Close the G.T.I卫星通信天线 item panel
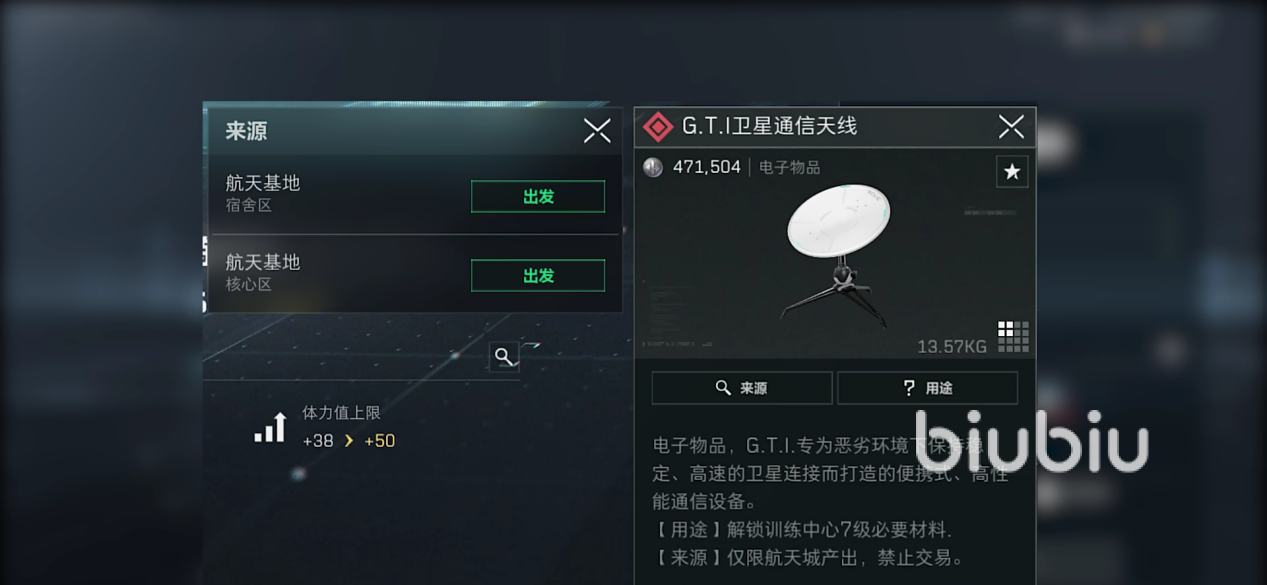Screen dimensions: 1267x585 (1011, 126)
